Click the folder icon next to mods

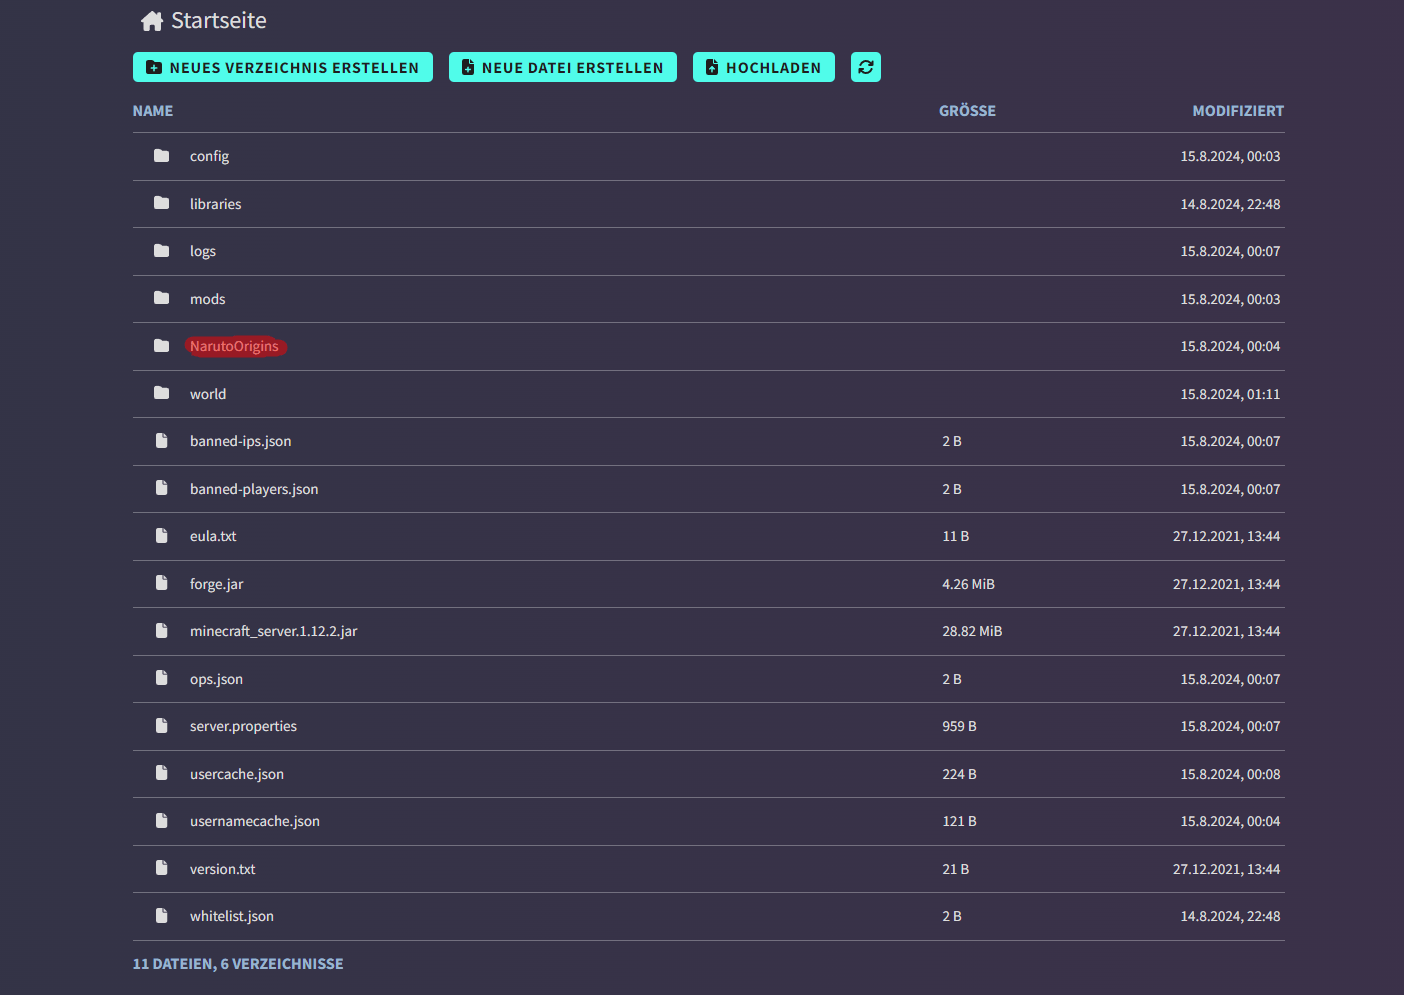click(x=161, y=298)
